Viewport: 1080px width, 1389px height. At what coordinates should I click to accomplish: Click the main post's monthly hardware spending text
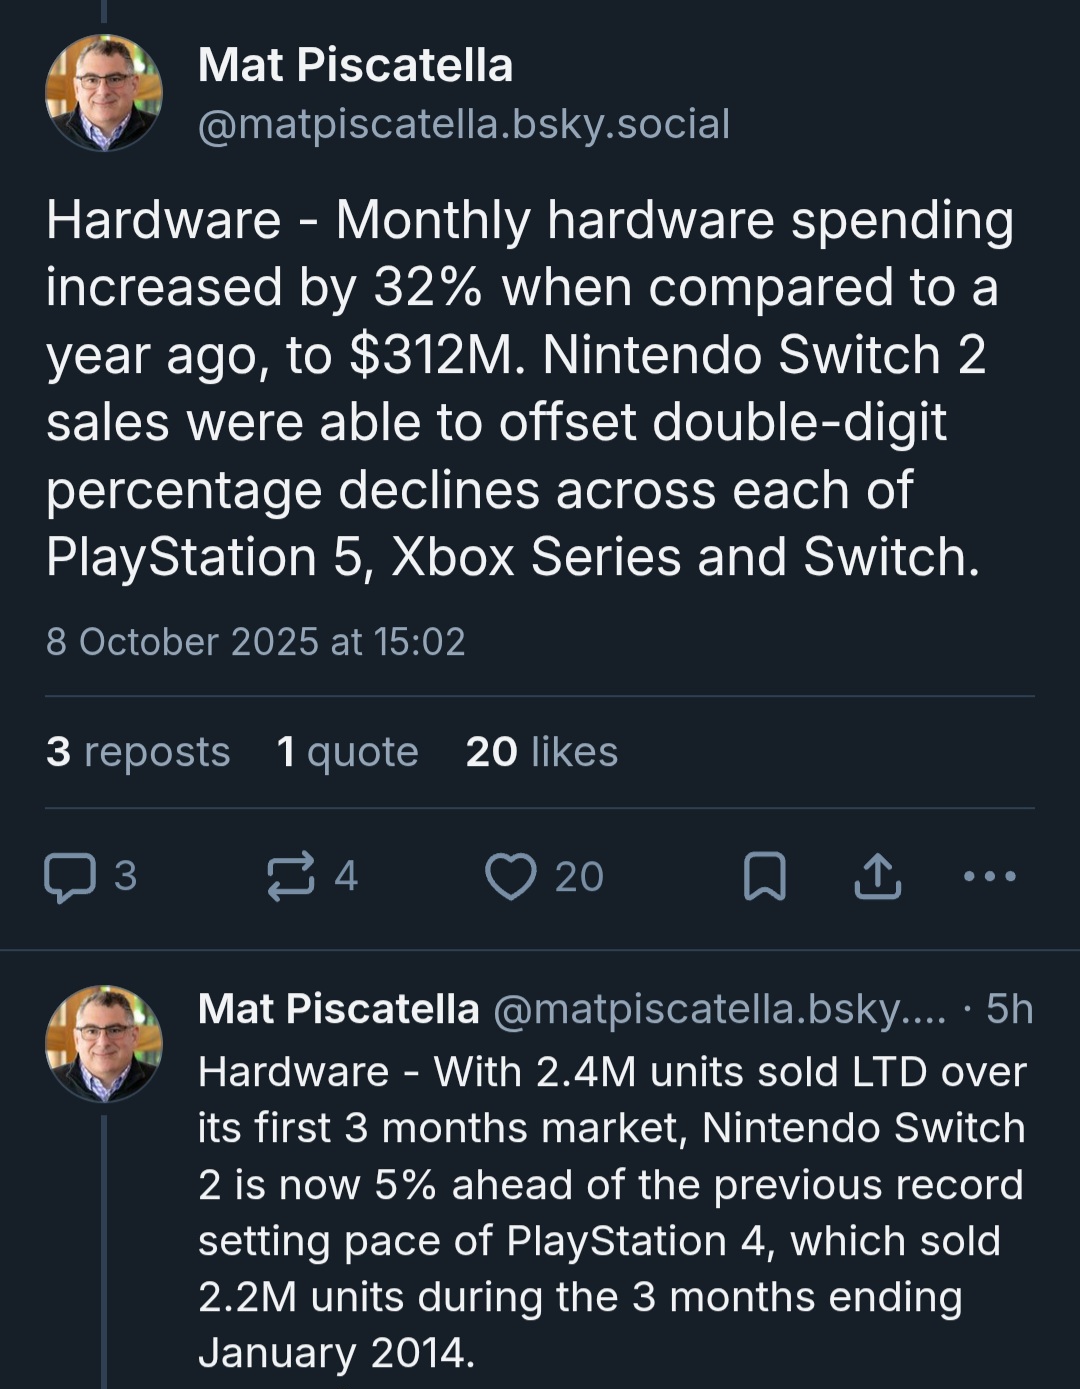coord(530,388)
